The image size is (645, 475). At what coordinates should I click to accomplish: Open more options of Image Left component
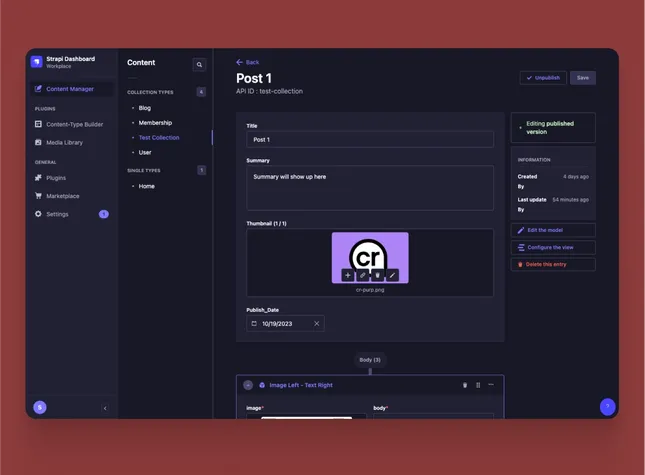coord(491,385)
